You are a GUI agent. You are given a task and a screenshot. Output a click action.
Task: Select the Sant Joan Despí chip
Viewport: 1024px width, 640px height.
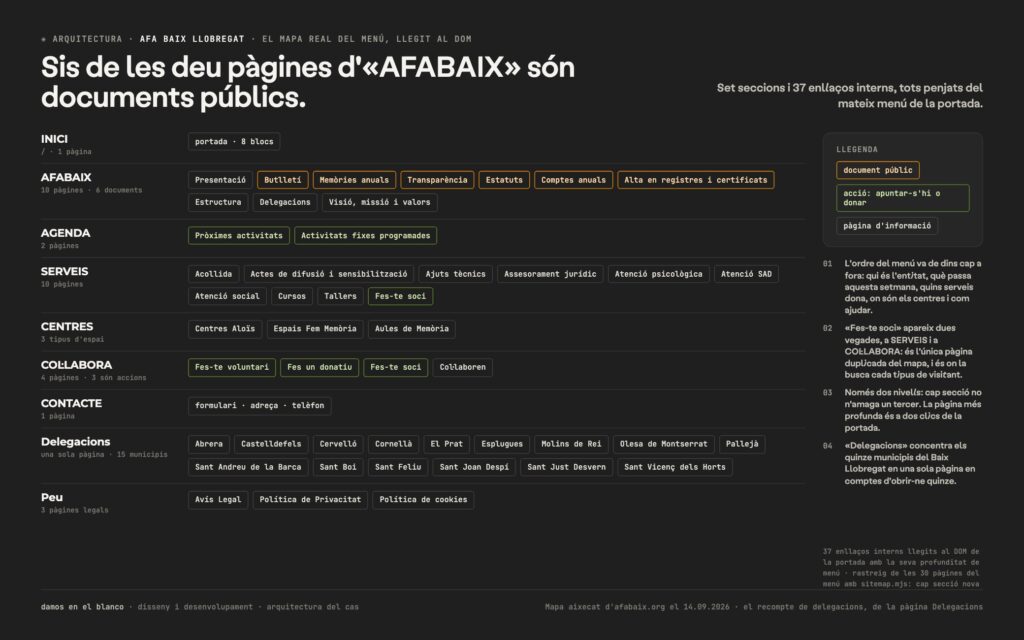tap(474, 468)
